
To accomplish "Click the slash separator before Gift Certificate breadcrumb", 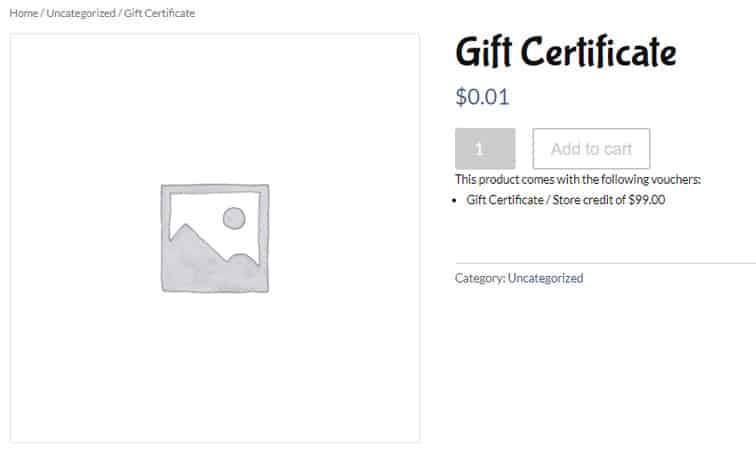I will [x=120, y=13].
